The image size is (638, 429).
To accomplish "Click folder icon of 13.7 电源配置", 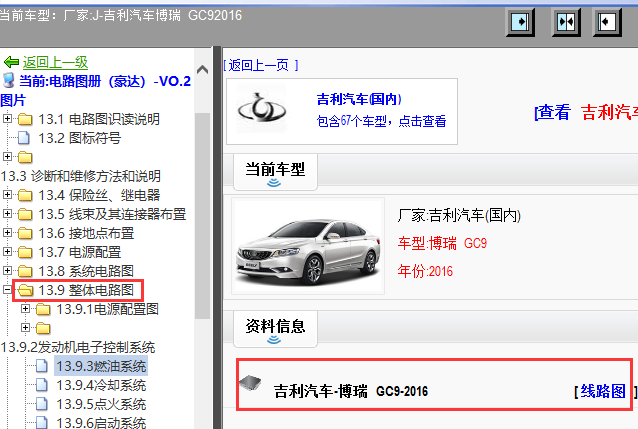I will pyautogui.click(x=25, y=252).
